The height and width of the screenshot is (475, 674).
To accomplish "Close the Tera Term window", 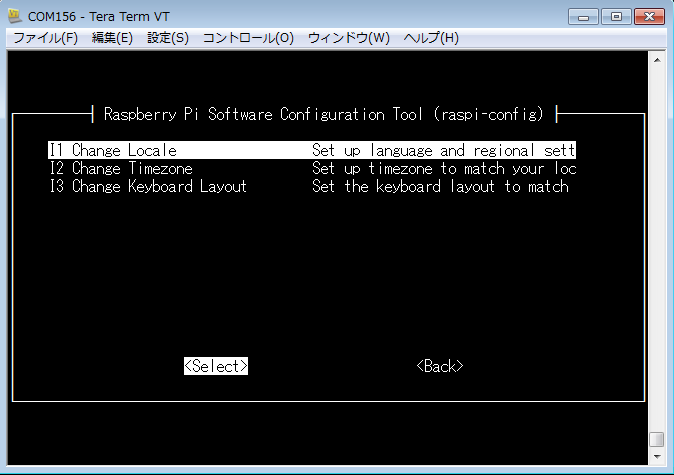I will [x=649, y=17].
